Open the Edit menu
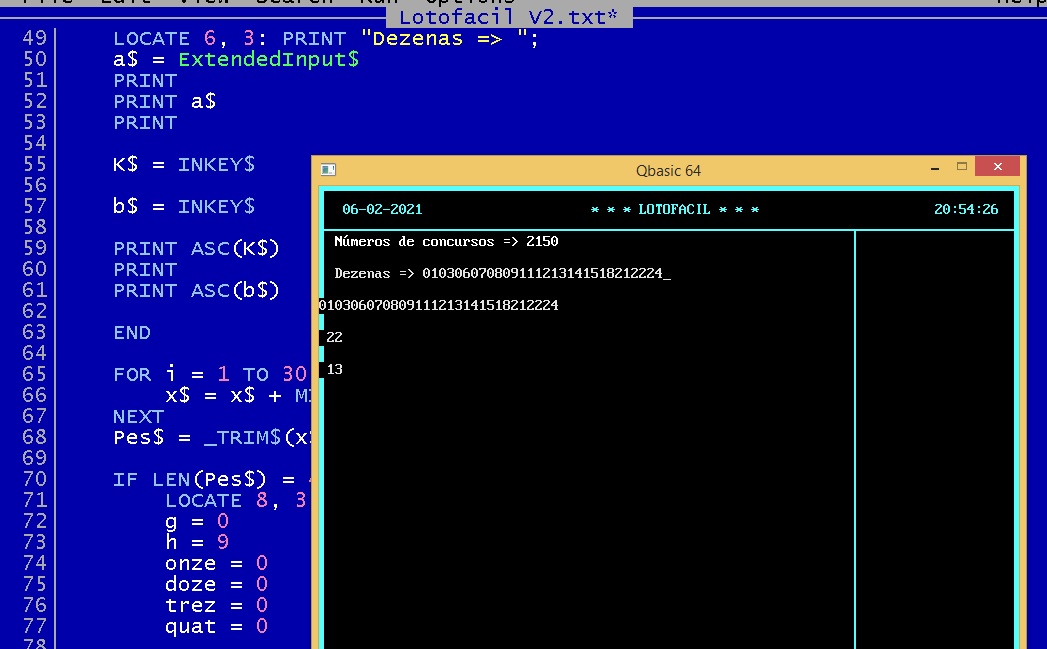 pos(125,2)
